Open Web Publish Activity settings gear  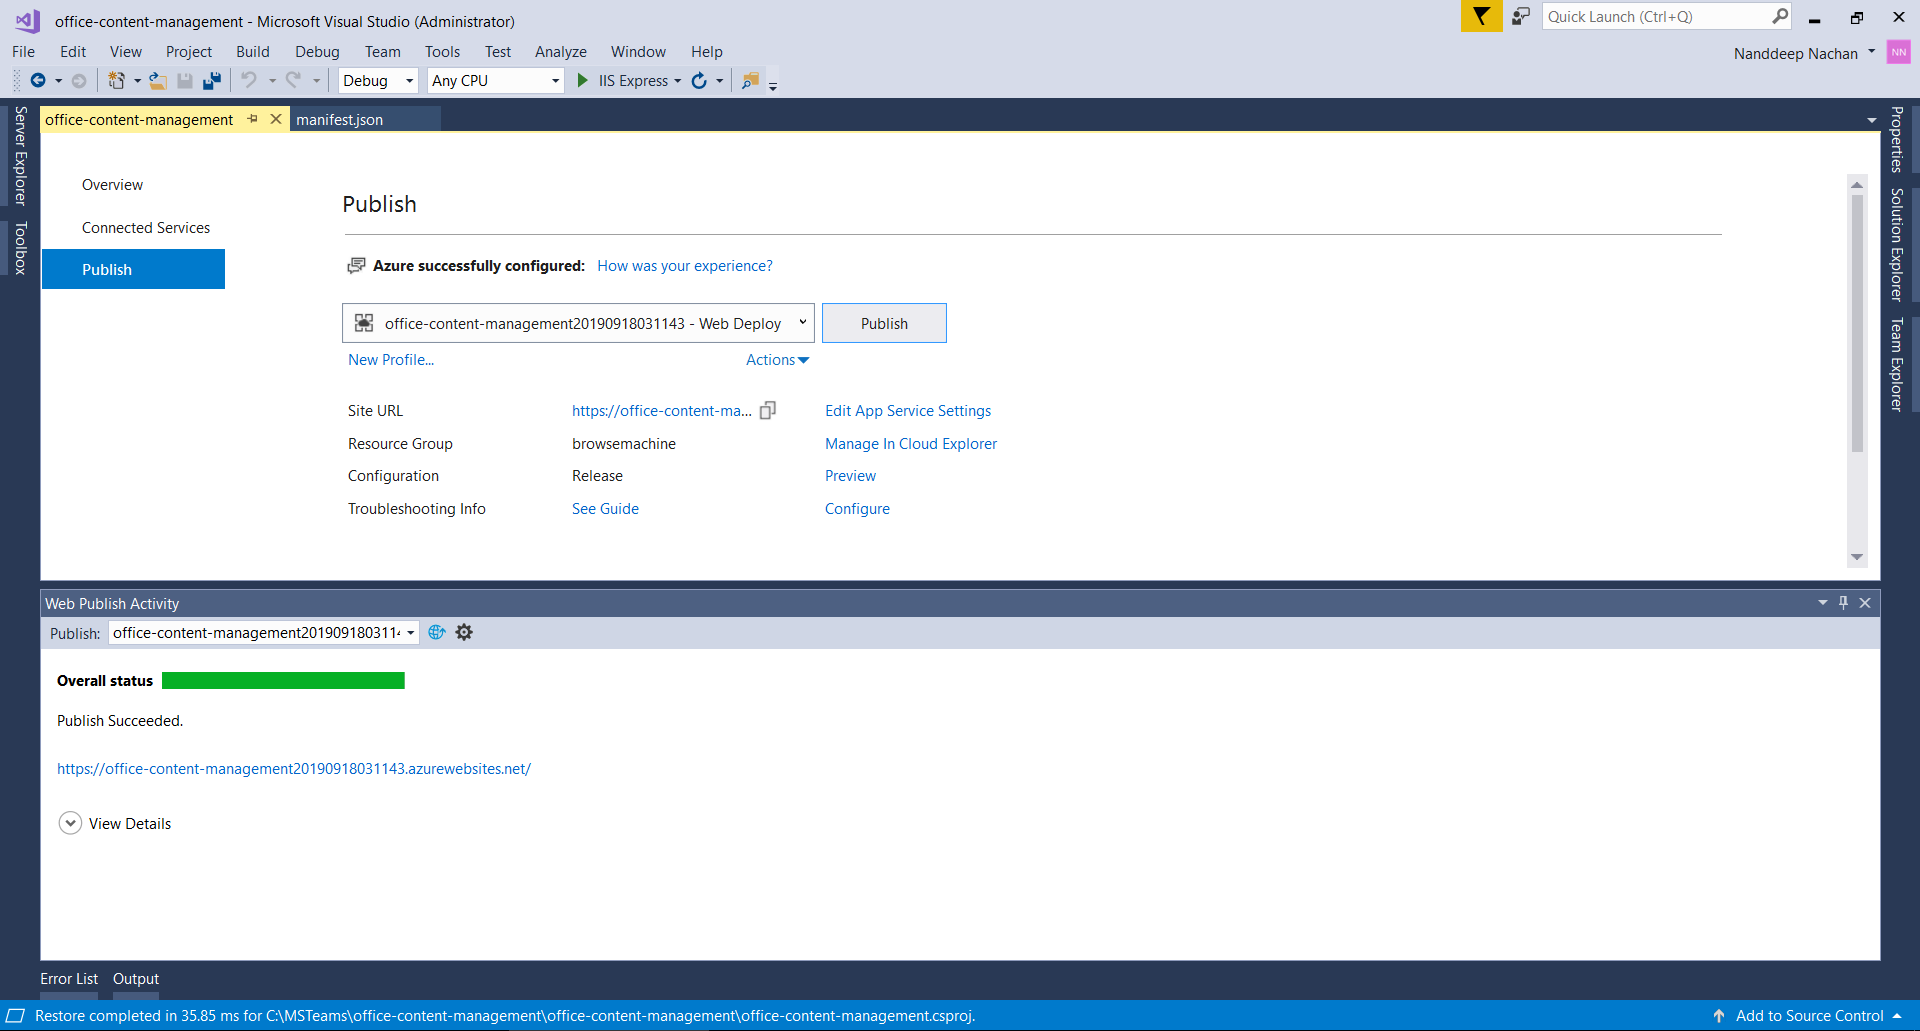click(464, 633)
